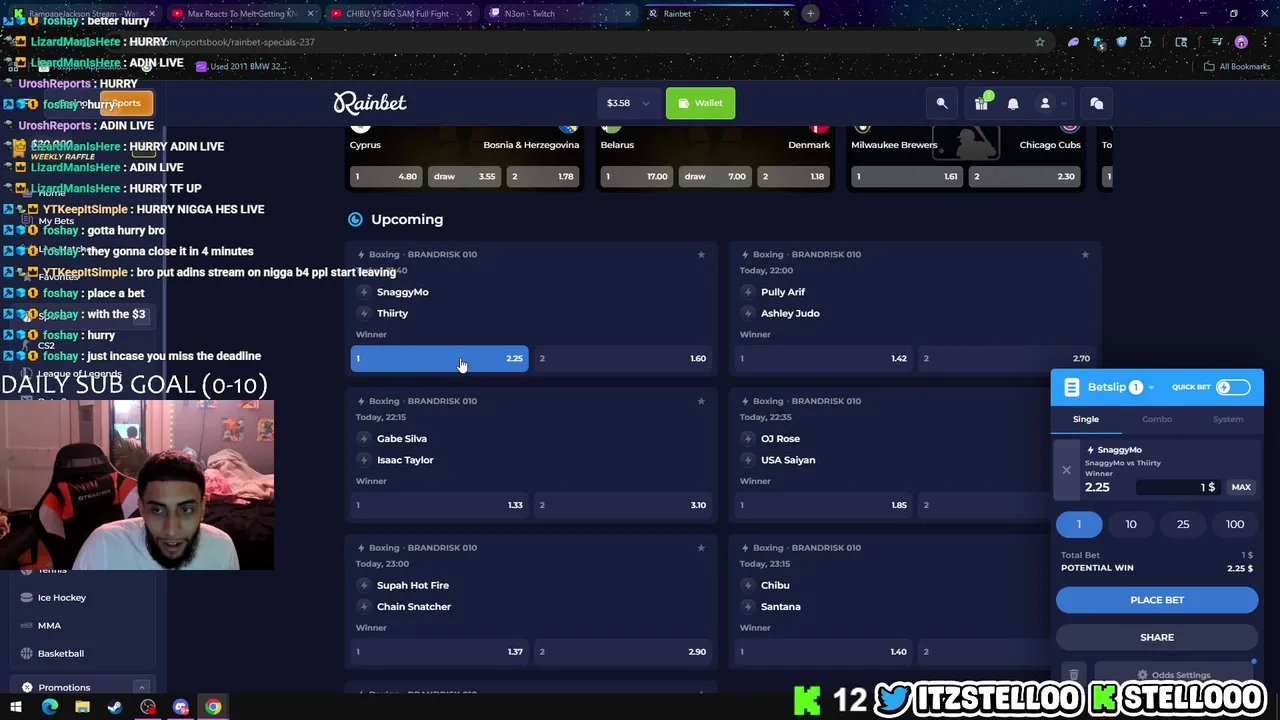Viewport: 1280px width, 720px height.
Task: Click the SHARE button
Action: point(1157,637)
